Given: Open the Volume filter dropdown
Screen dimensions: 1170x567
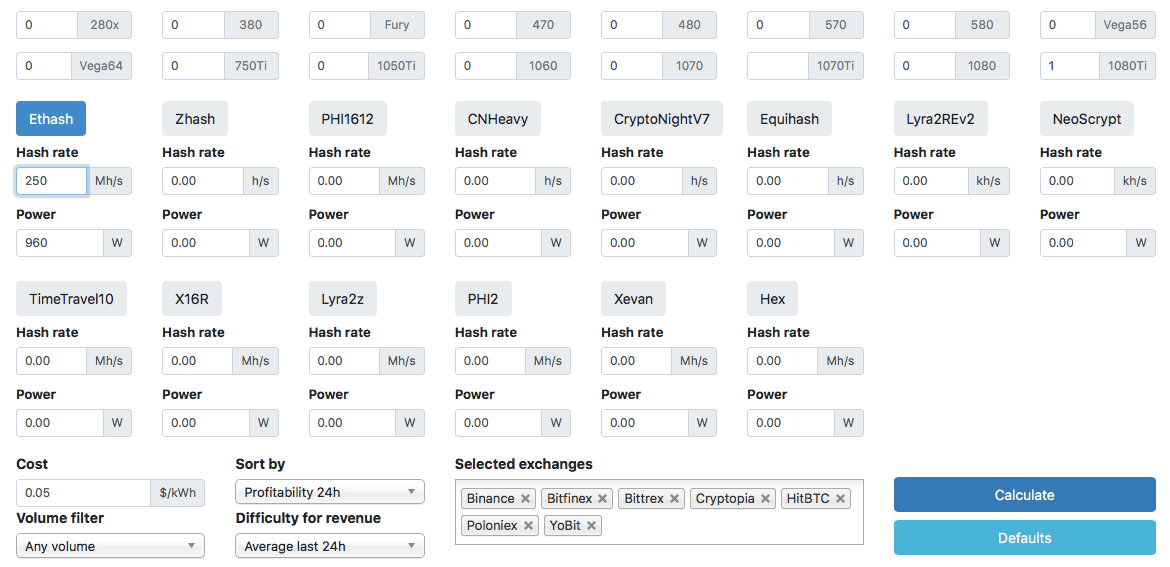Looking at the screenshot, I should click(x=110, y=546).
